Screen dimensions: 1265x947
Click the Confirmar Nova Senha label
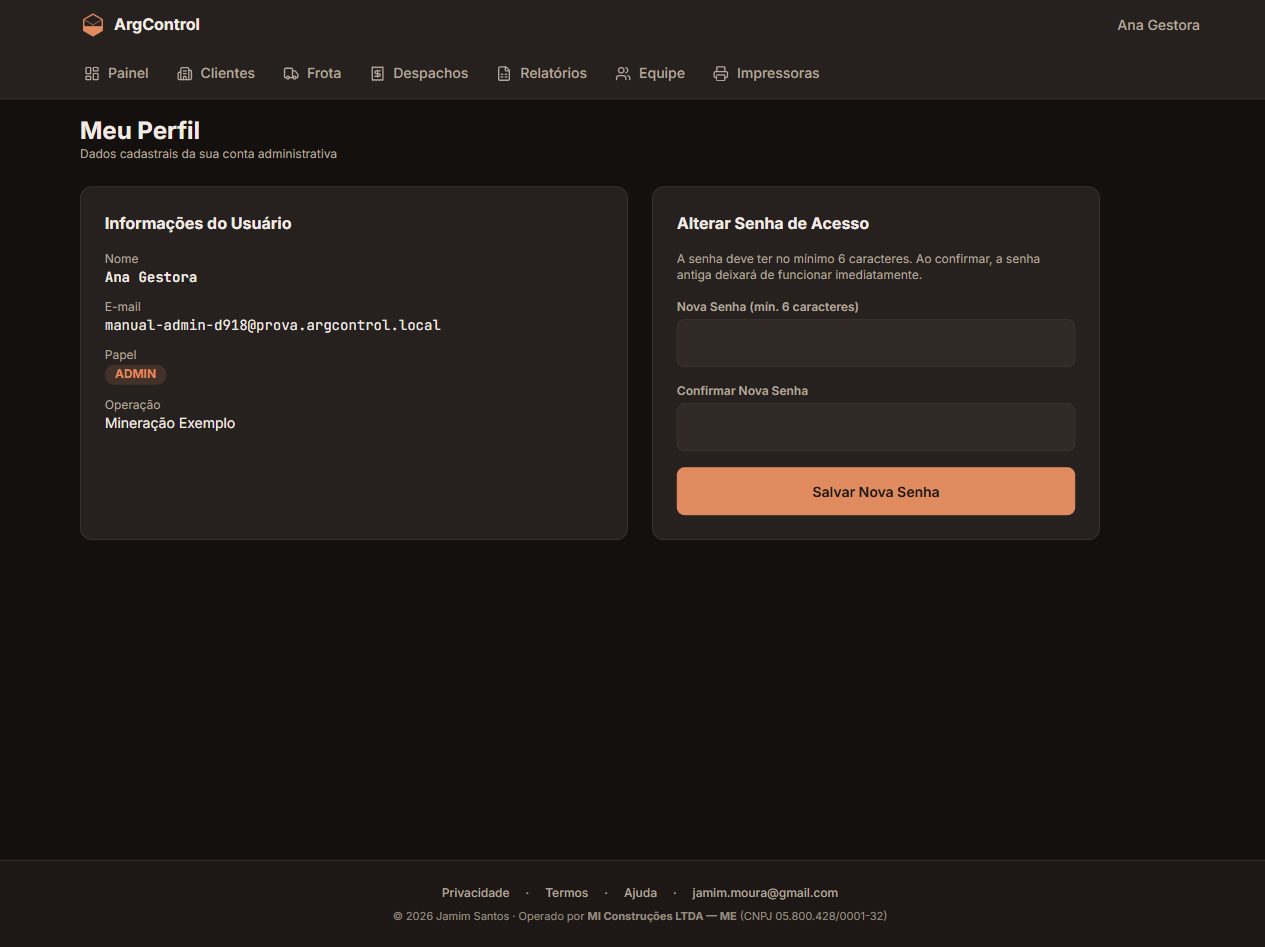click(742, 391)
